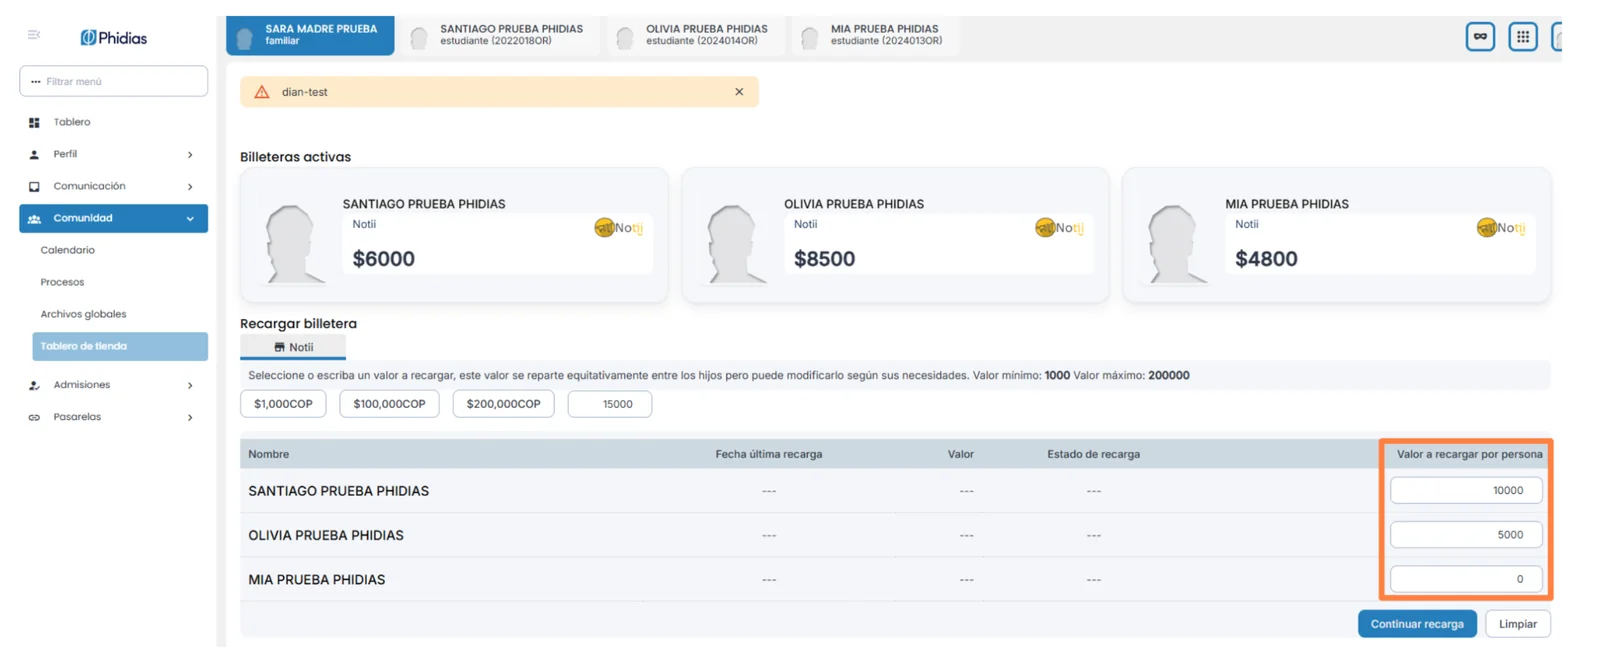Open the apps grid icon in the top bar
The image size is (1600, 656).
pos(1523,37)
